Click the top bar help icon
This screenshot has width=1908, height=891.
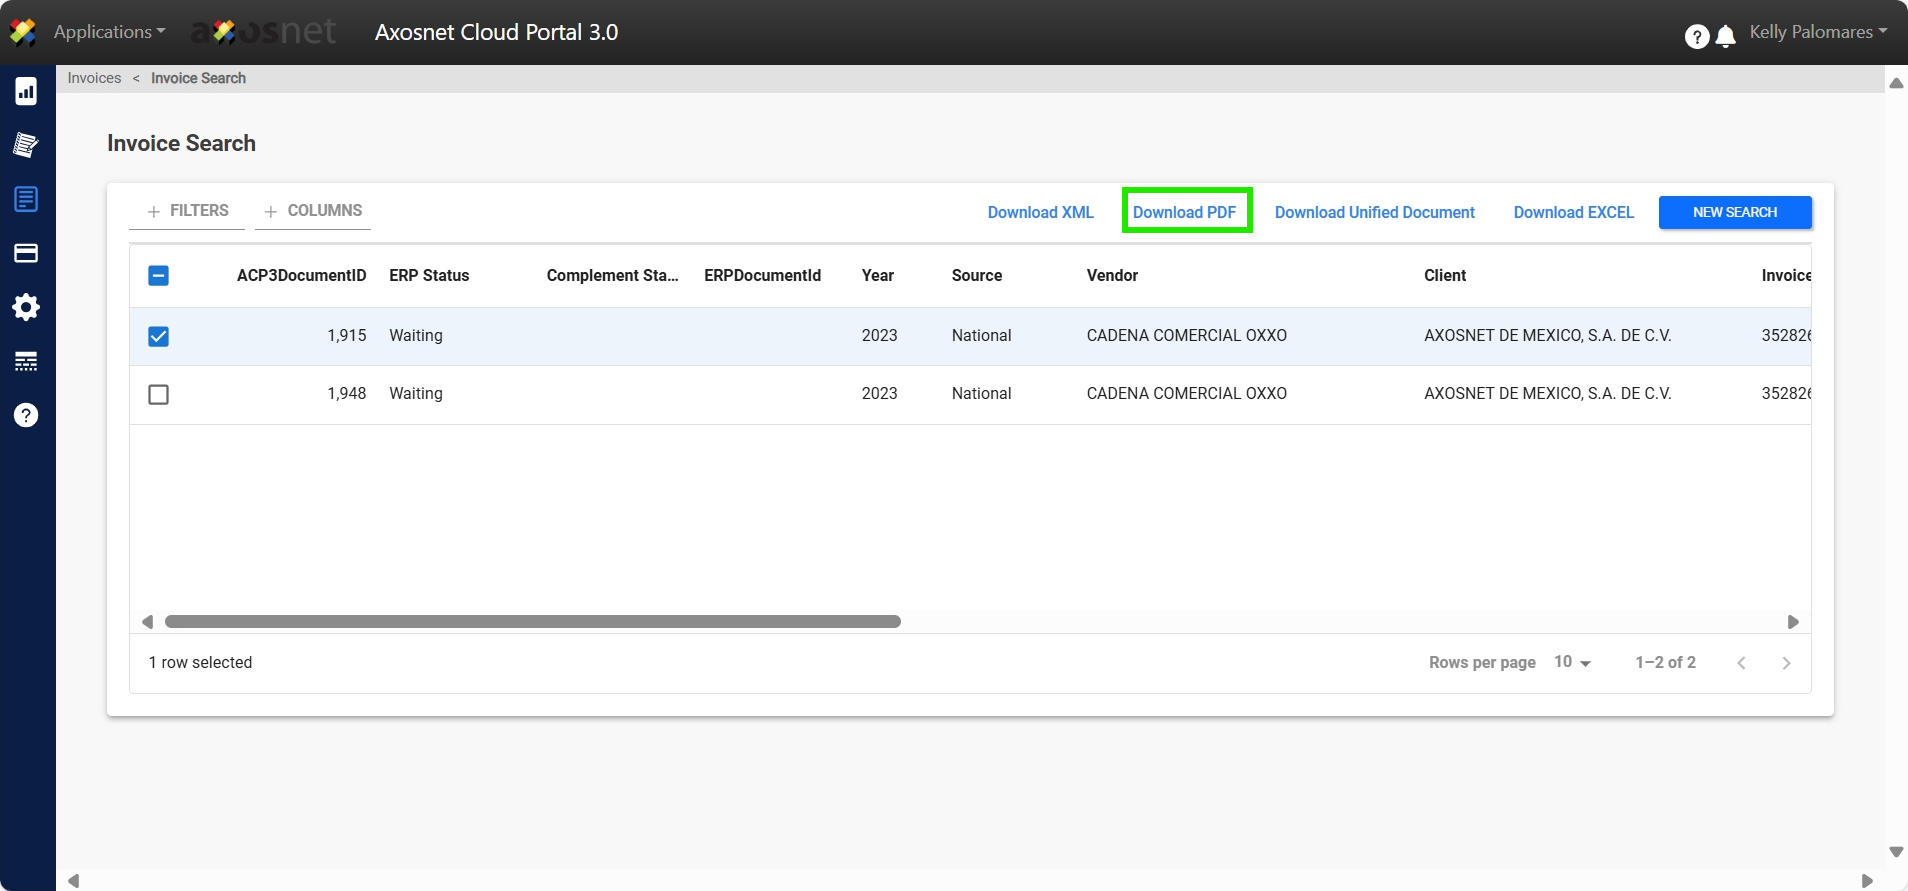click(x=1696, y=37)
